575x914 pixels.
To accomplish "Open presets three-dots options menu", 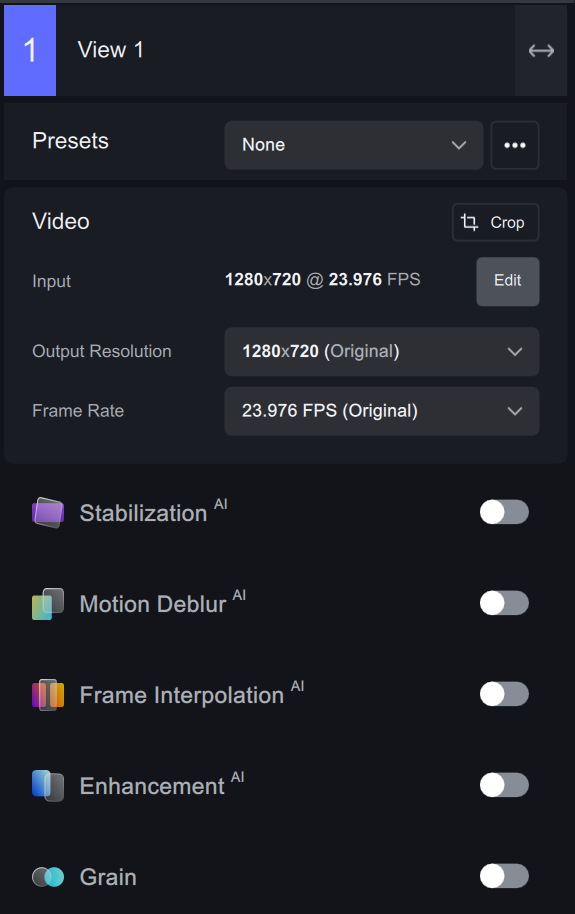I will [515, 145].
